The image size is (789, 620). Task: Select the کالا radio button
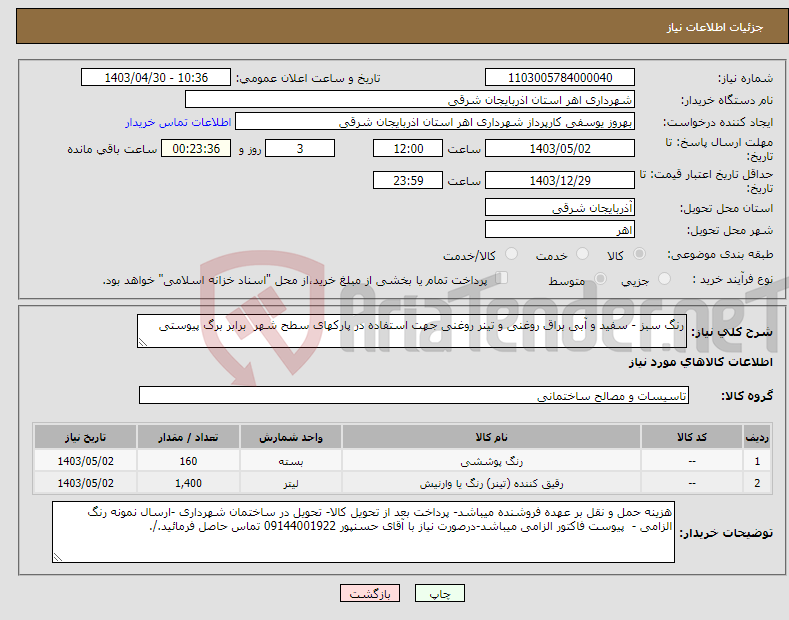639,254
